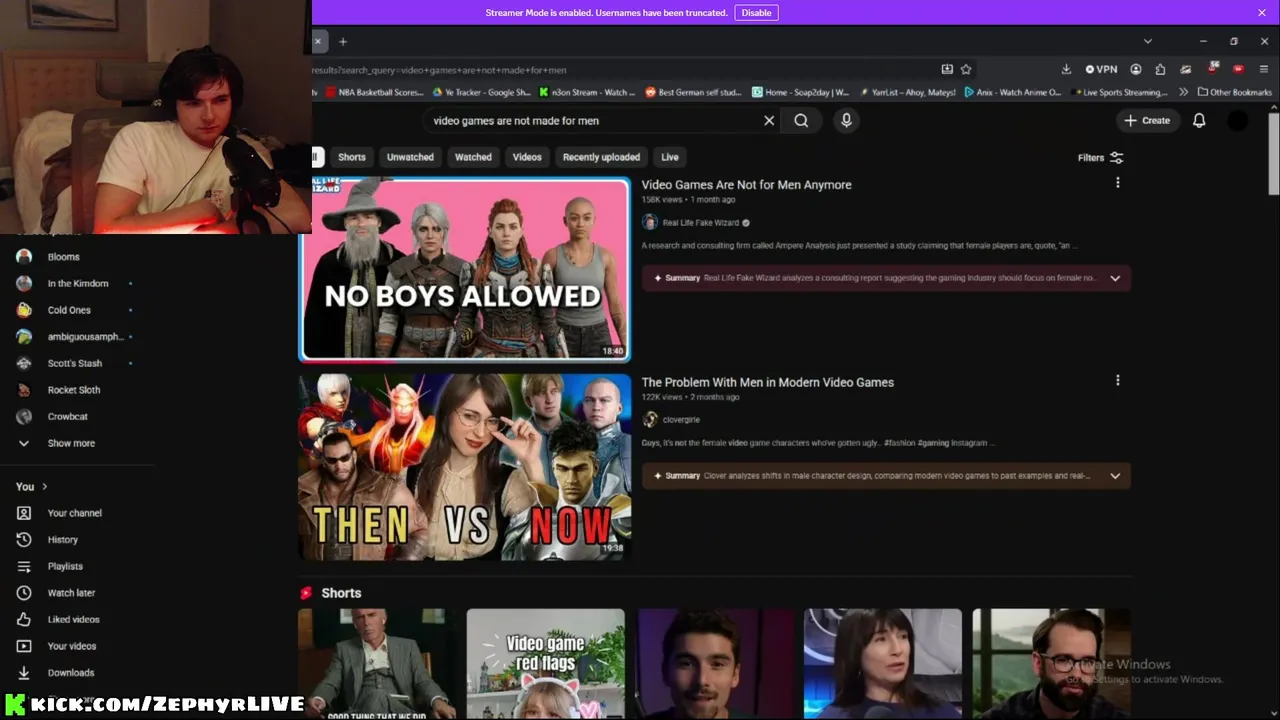
Task: Click the Real Life Fake Wizard channel avatar
Action: pos(650,222)
